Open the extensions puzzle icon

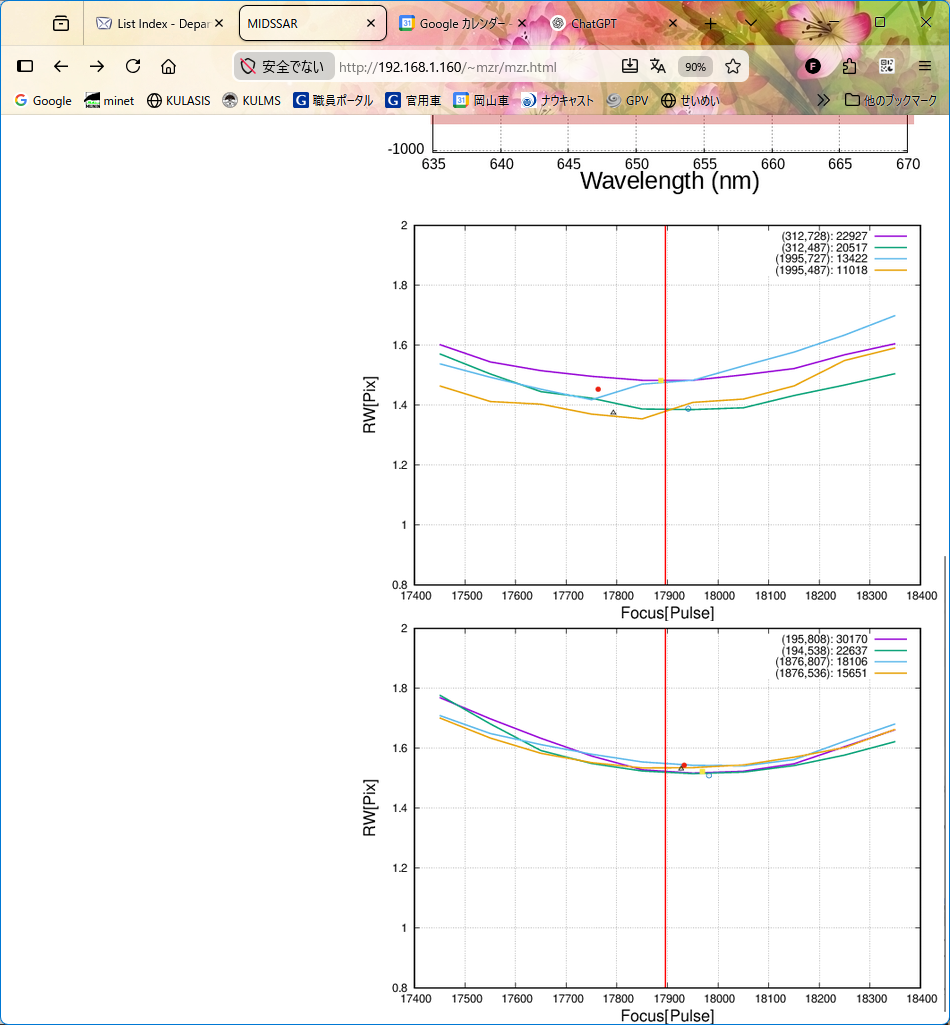[849, 66]
